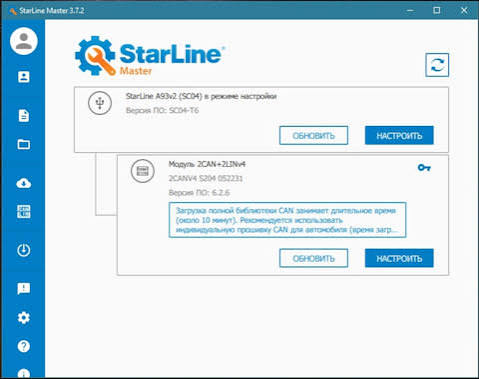Open settings gear in sidebar
Image resolution: width=479 pixels, height=379 pixels.
click(x=24, y=318)
